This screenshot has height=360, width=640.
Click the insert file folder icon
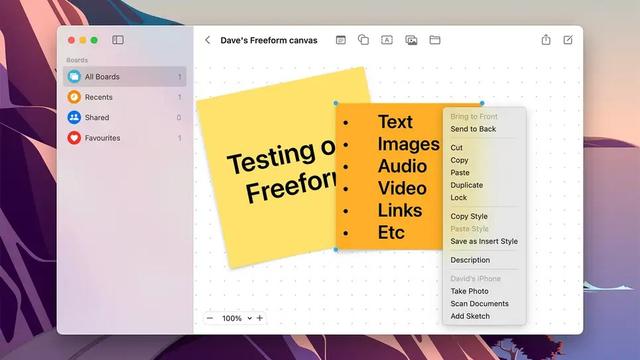pyautogui.click(x=435, y=40)
